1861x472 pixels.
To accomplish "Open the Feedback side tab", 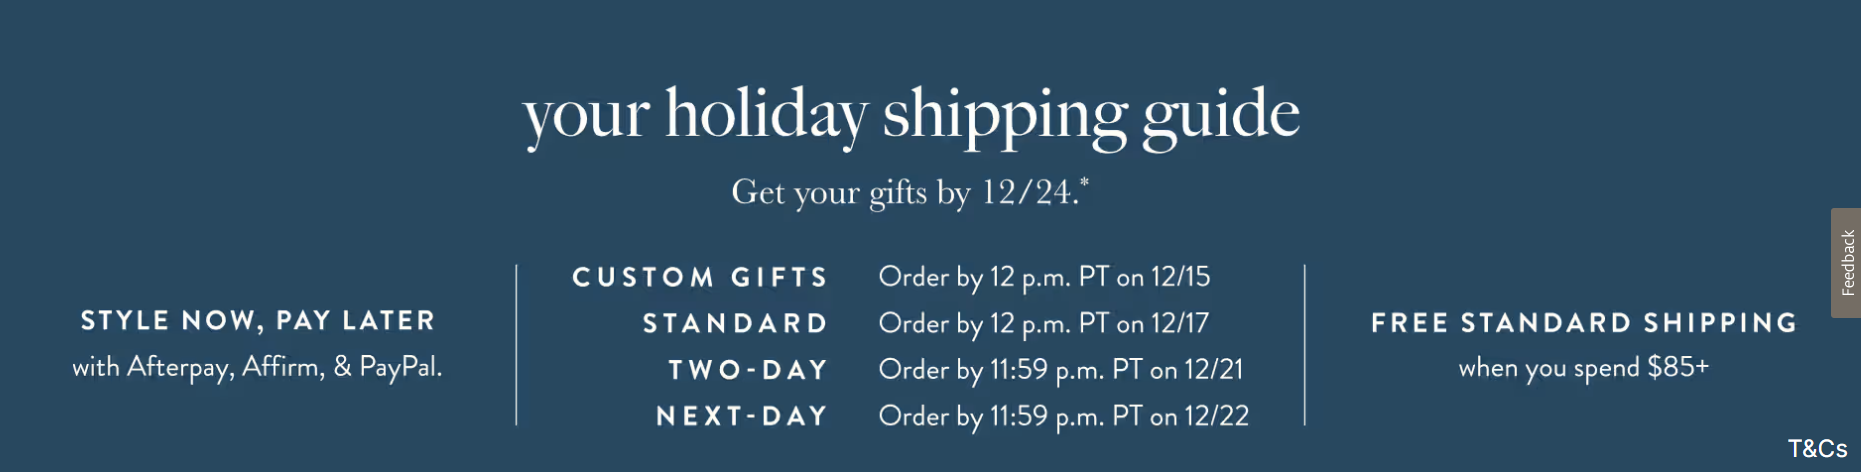I will pyautogui.click(x=1847, y=263).
